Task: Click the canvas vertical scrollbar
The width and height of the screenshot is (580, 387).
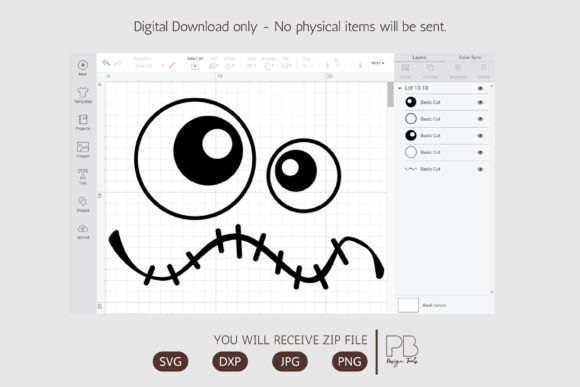Action: (390, 94)
